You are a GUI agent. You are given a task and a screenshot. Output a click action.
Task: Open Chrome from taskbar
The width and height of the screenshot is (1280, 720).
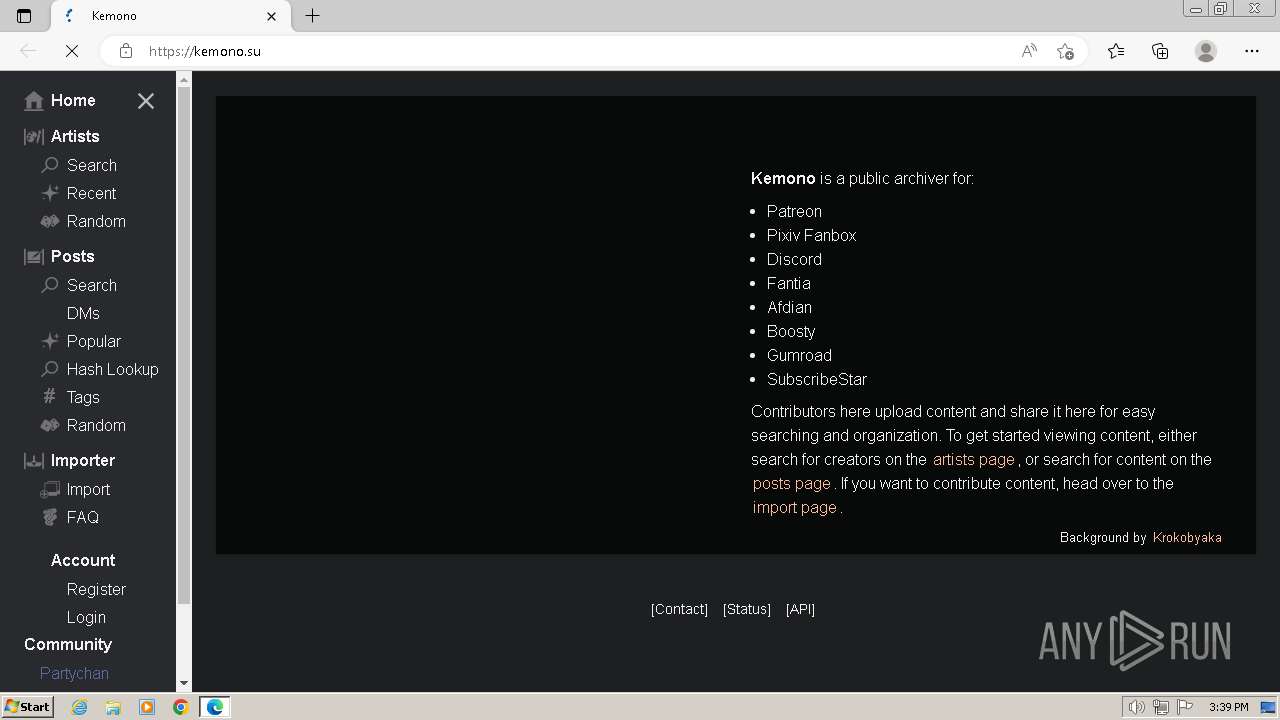pos(180,707)
